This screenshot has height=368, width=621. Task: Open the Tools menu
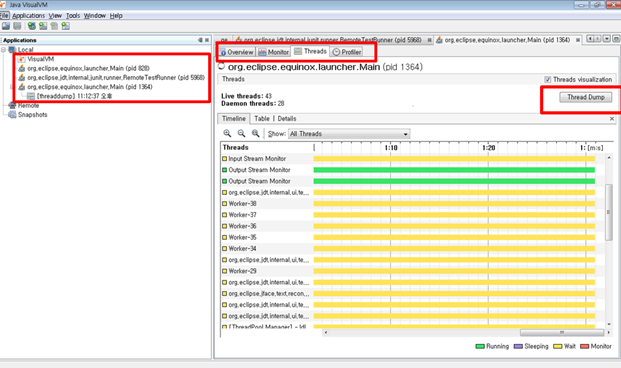(x=73, y=15)
